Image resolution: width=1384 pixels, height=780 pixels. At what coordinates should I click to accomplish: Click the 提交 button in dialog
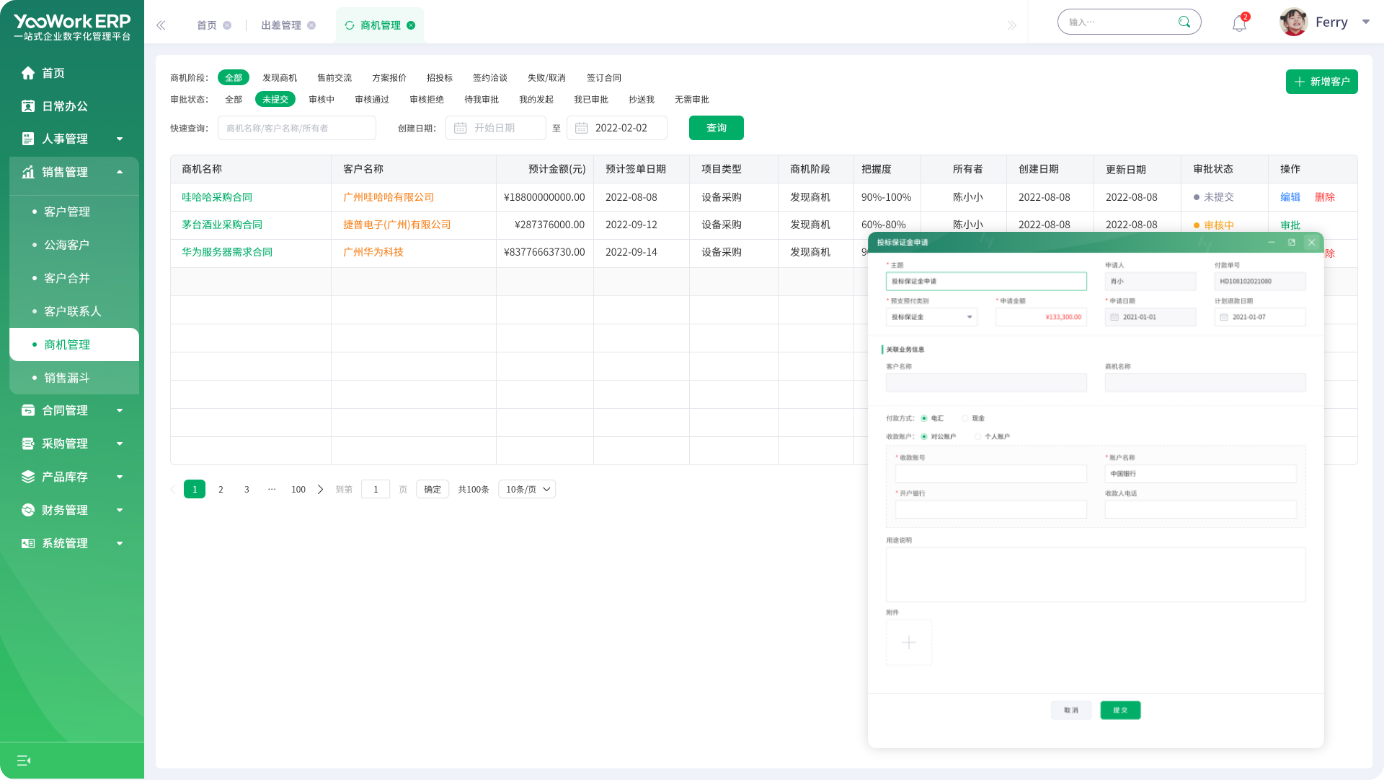pos(1120,710)
